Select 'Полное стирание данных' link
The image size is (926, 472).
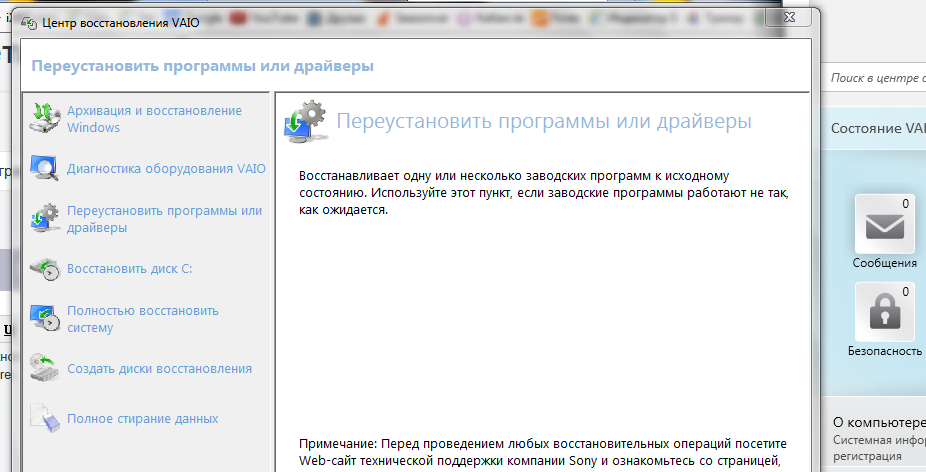pos(142,418)
